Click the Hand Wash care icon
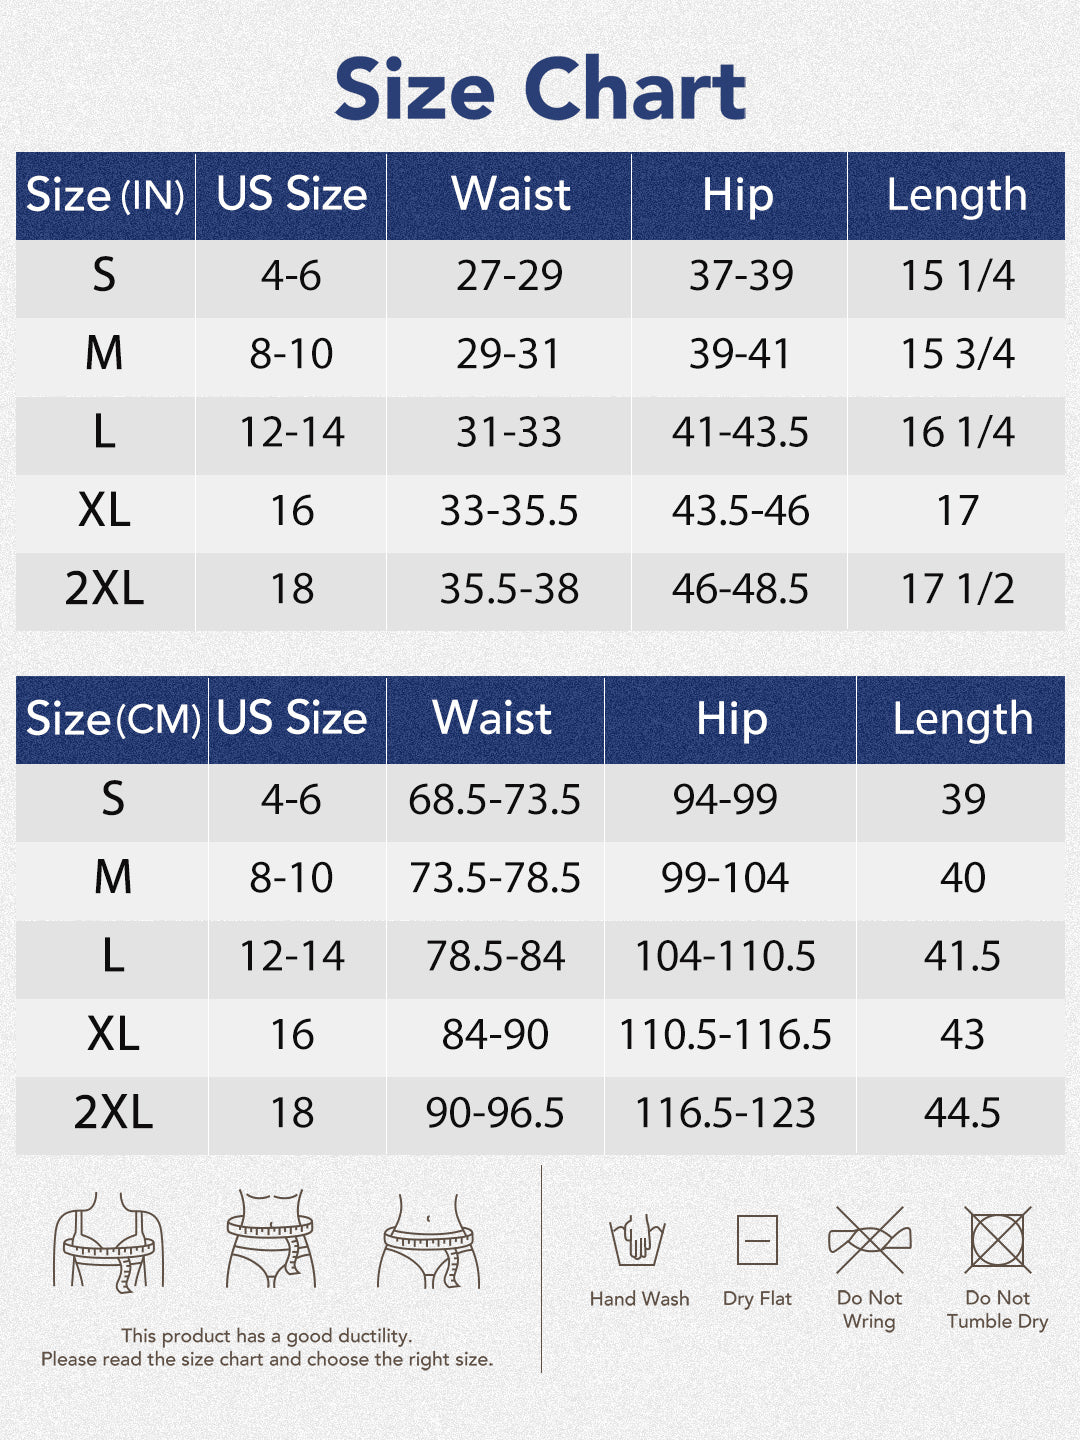This screenshot has height=1440, width=1080. tap(638, 1240)
